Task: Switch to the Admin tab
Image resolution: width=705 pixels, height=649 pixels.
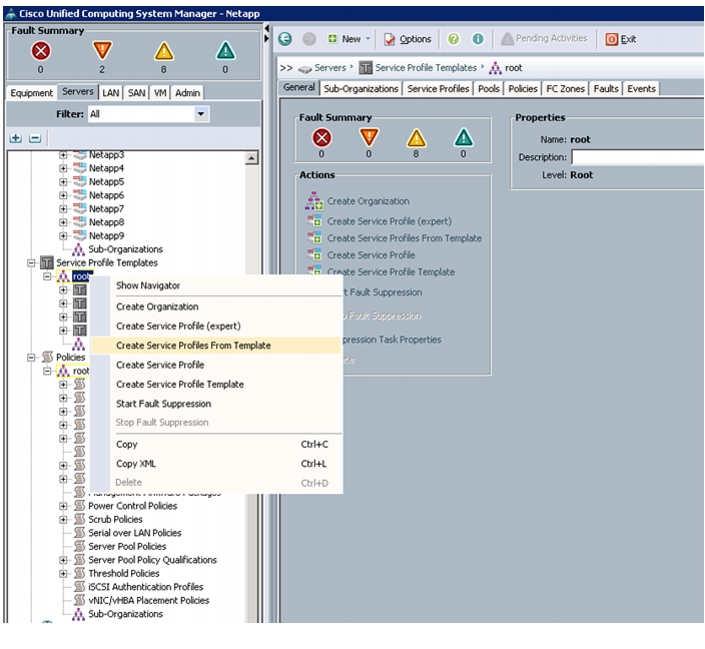Action: 187,93
